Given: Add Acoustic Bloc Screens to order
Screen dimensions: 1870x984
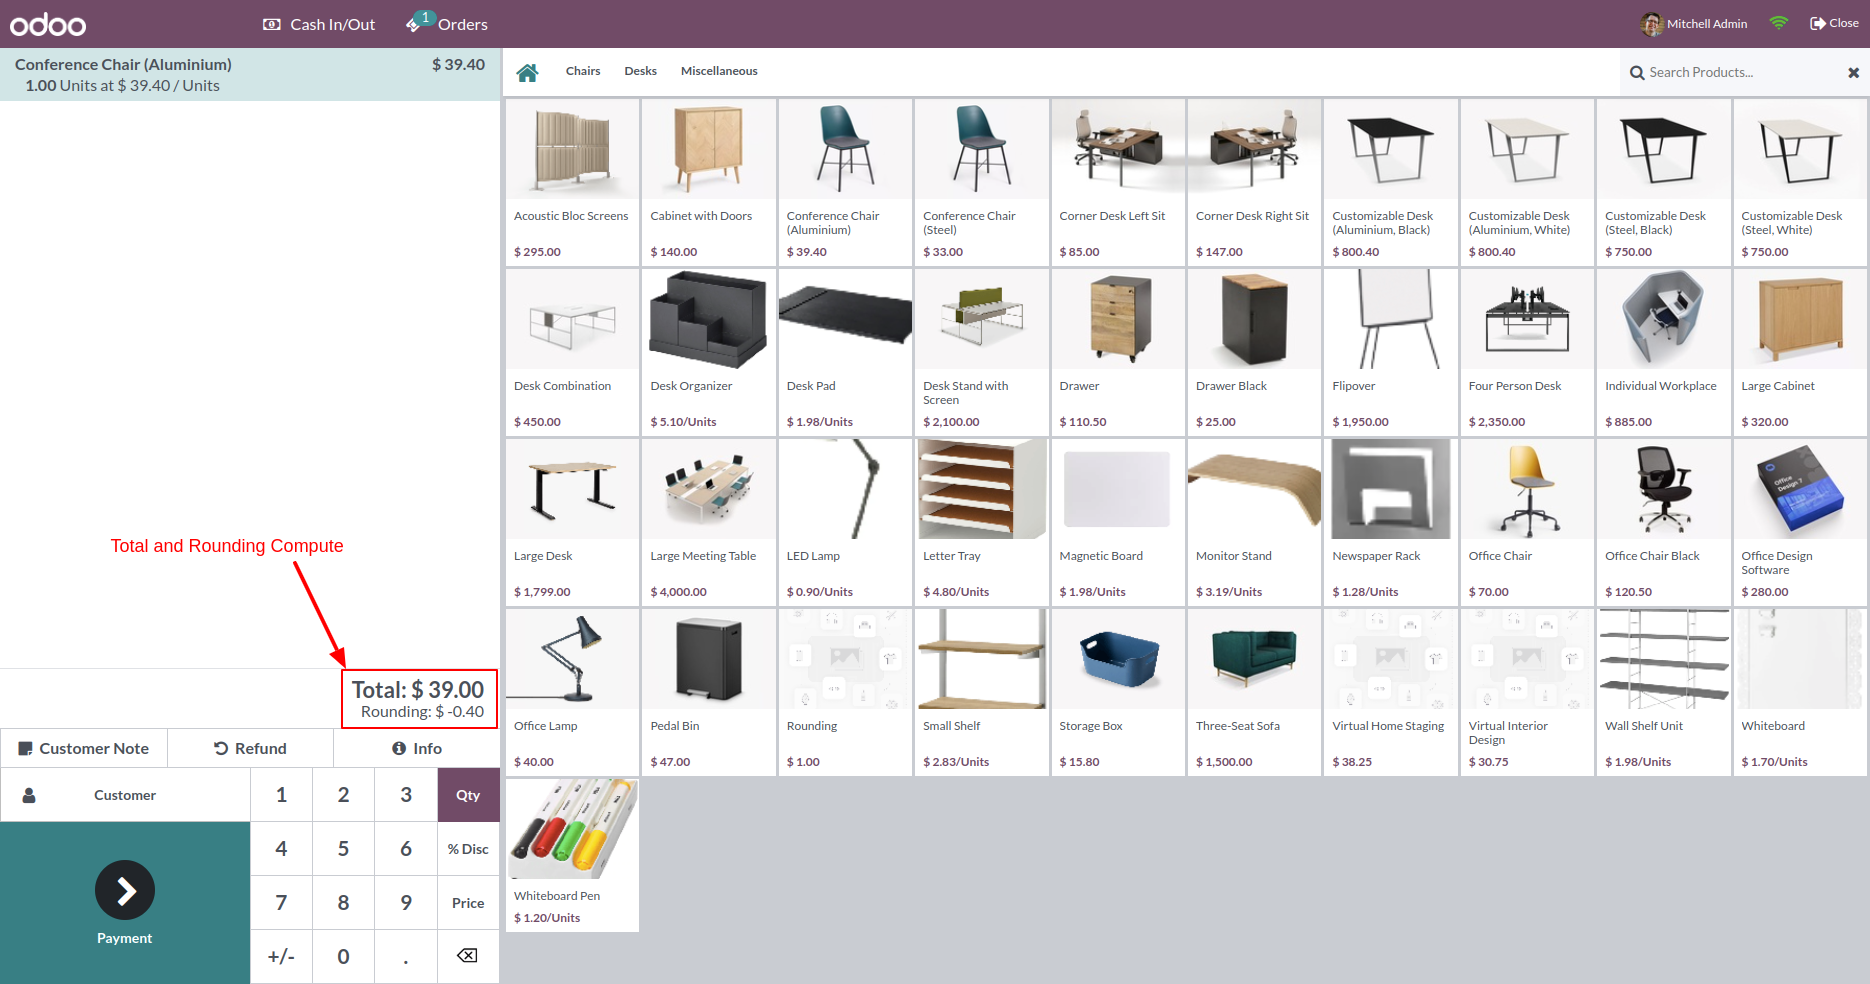Looking at the screenshot, I should pyautogui.click(x=572, y=182).
